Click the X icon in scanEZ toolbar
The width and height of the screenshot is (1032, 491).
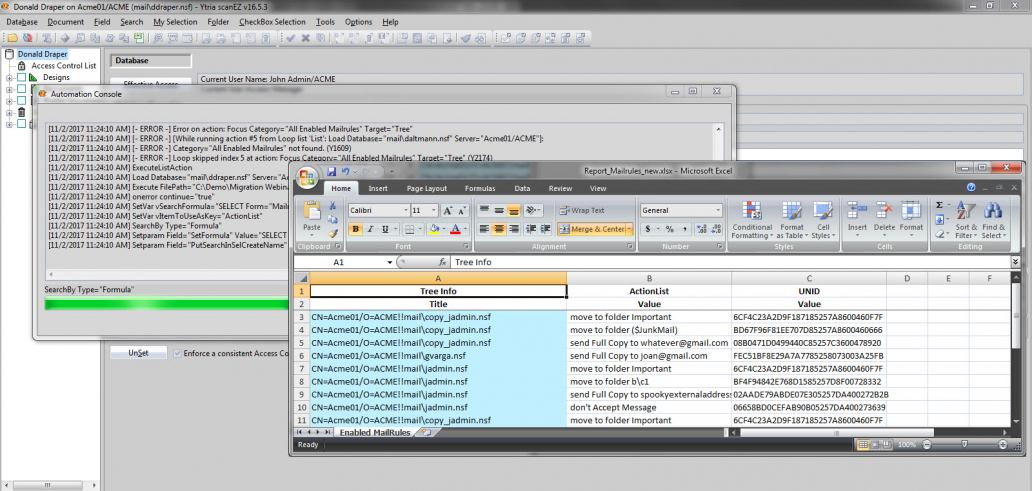305,38
